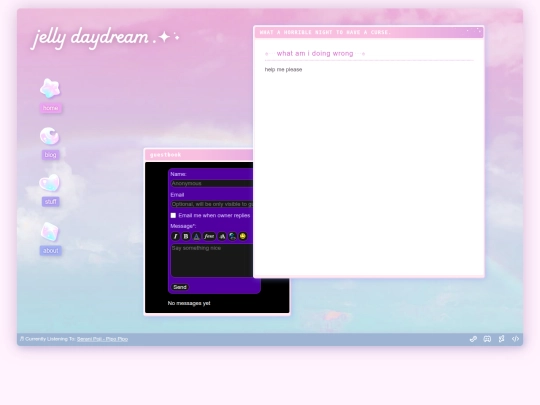Apply italic formatting in guestbook message

pyautogui.click(x=175, y=236)
